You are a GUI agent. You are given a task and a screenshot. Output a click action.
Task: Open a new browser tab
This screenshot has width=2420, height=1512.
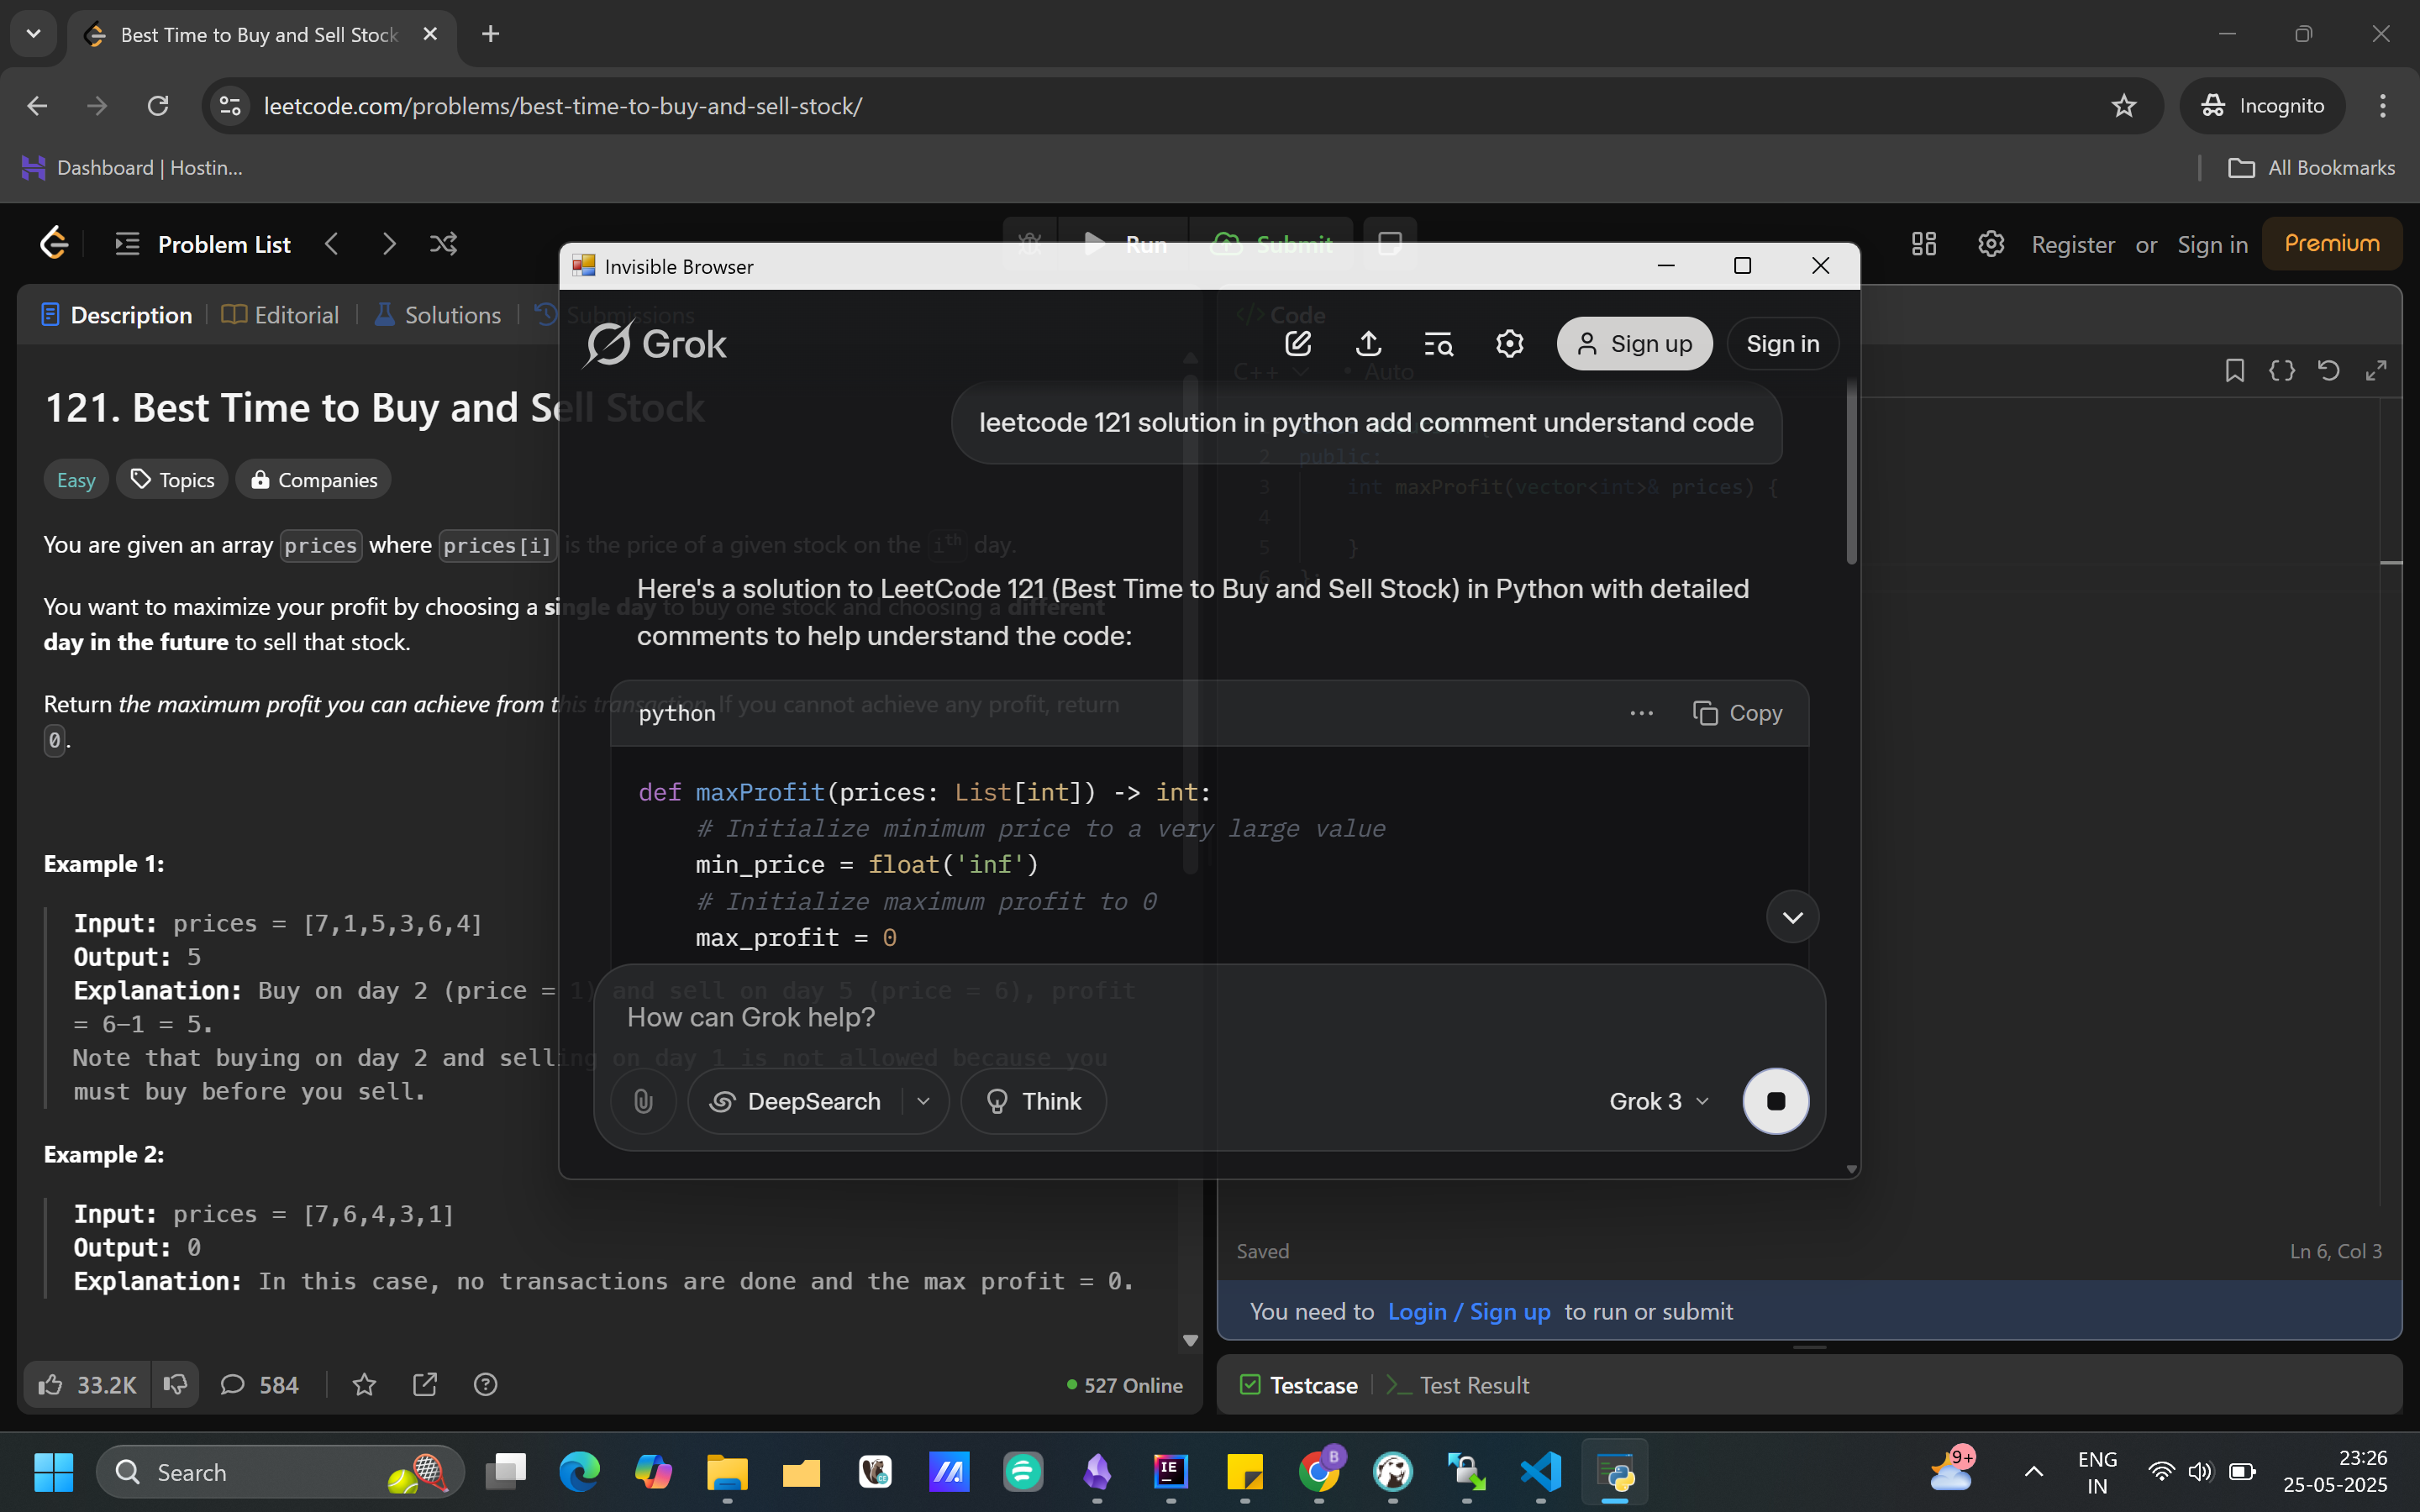pos(490,34)
